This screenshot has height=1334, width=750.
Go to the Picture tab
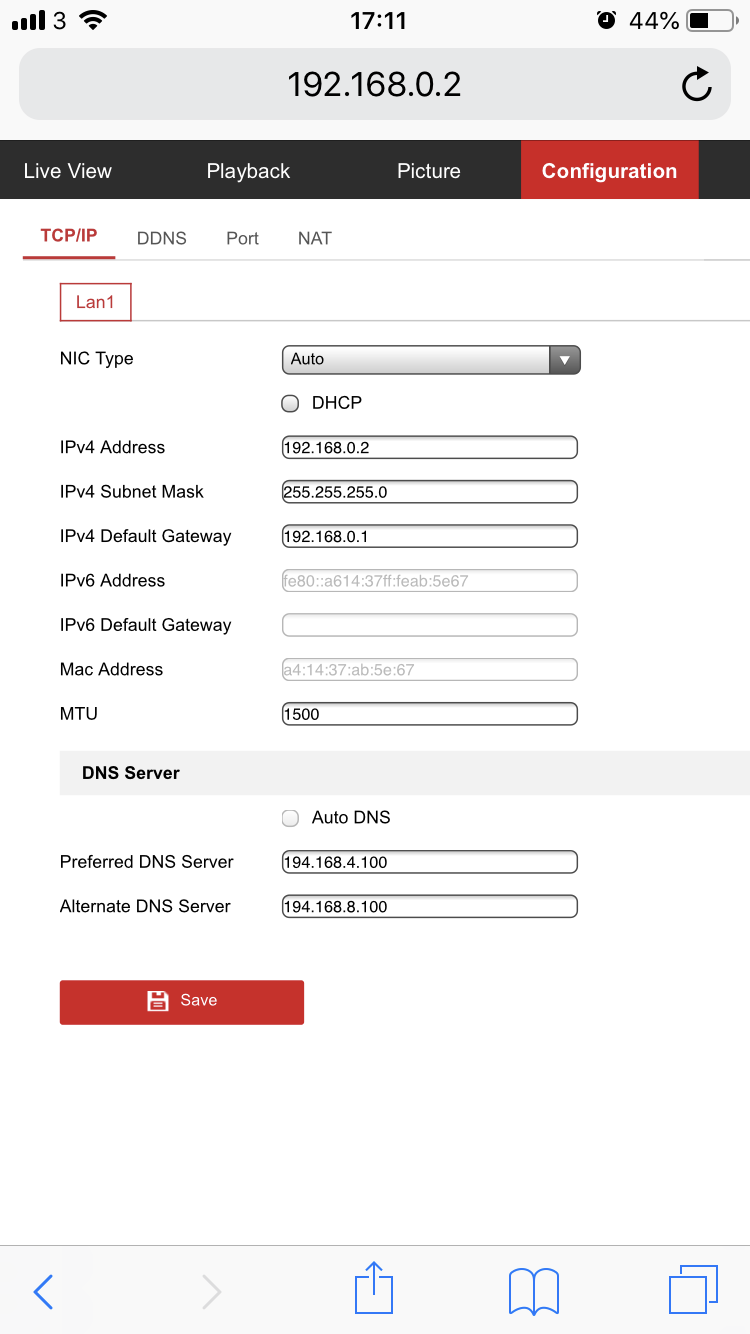click(428, 171)
